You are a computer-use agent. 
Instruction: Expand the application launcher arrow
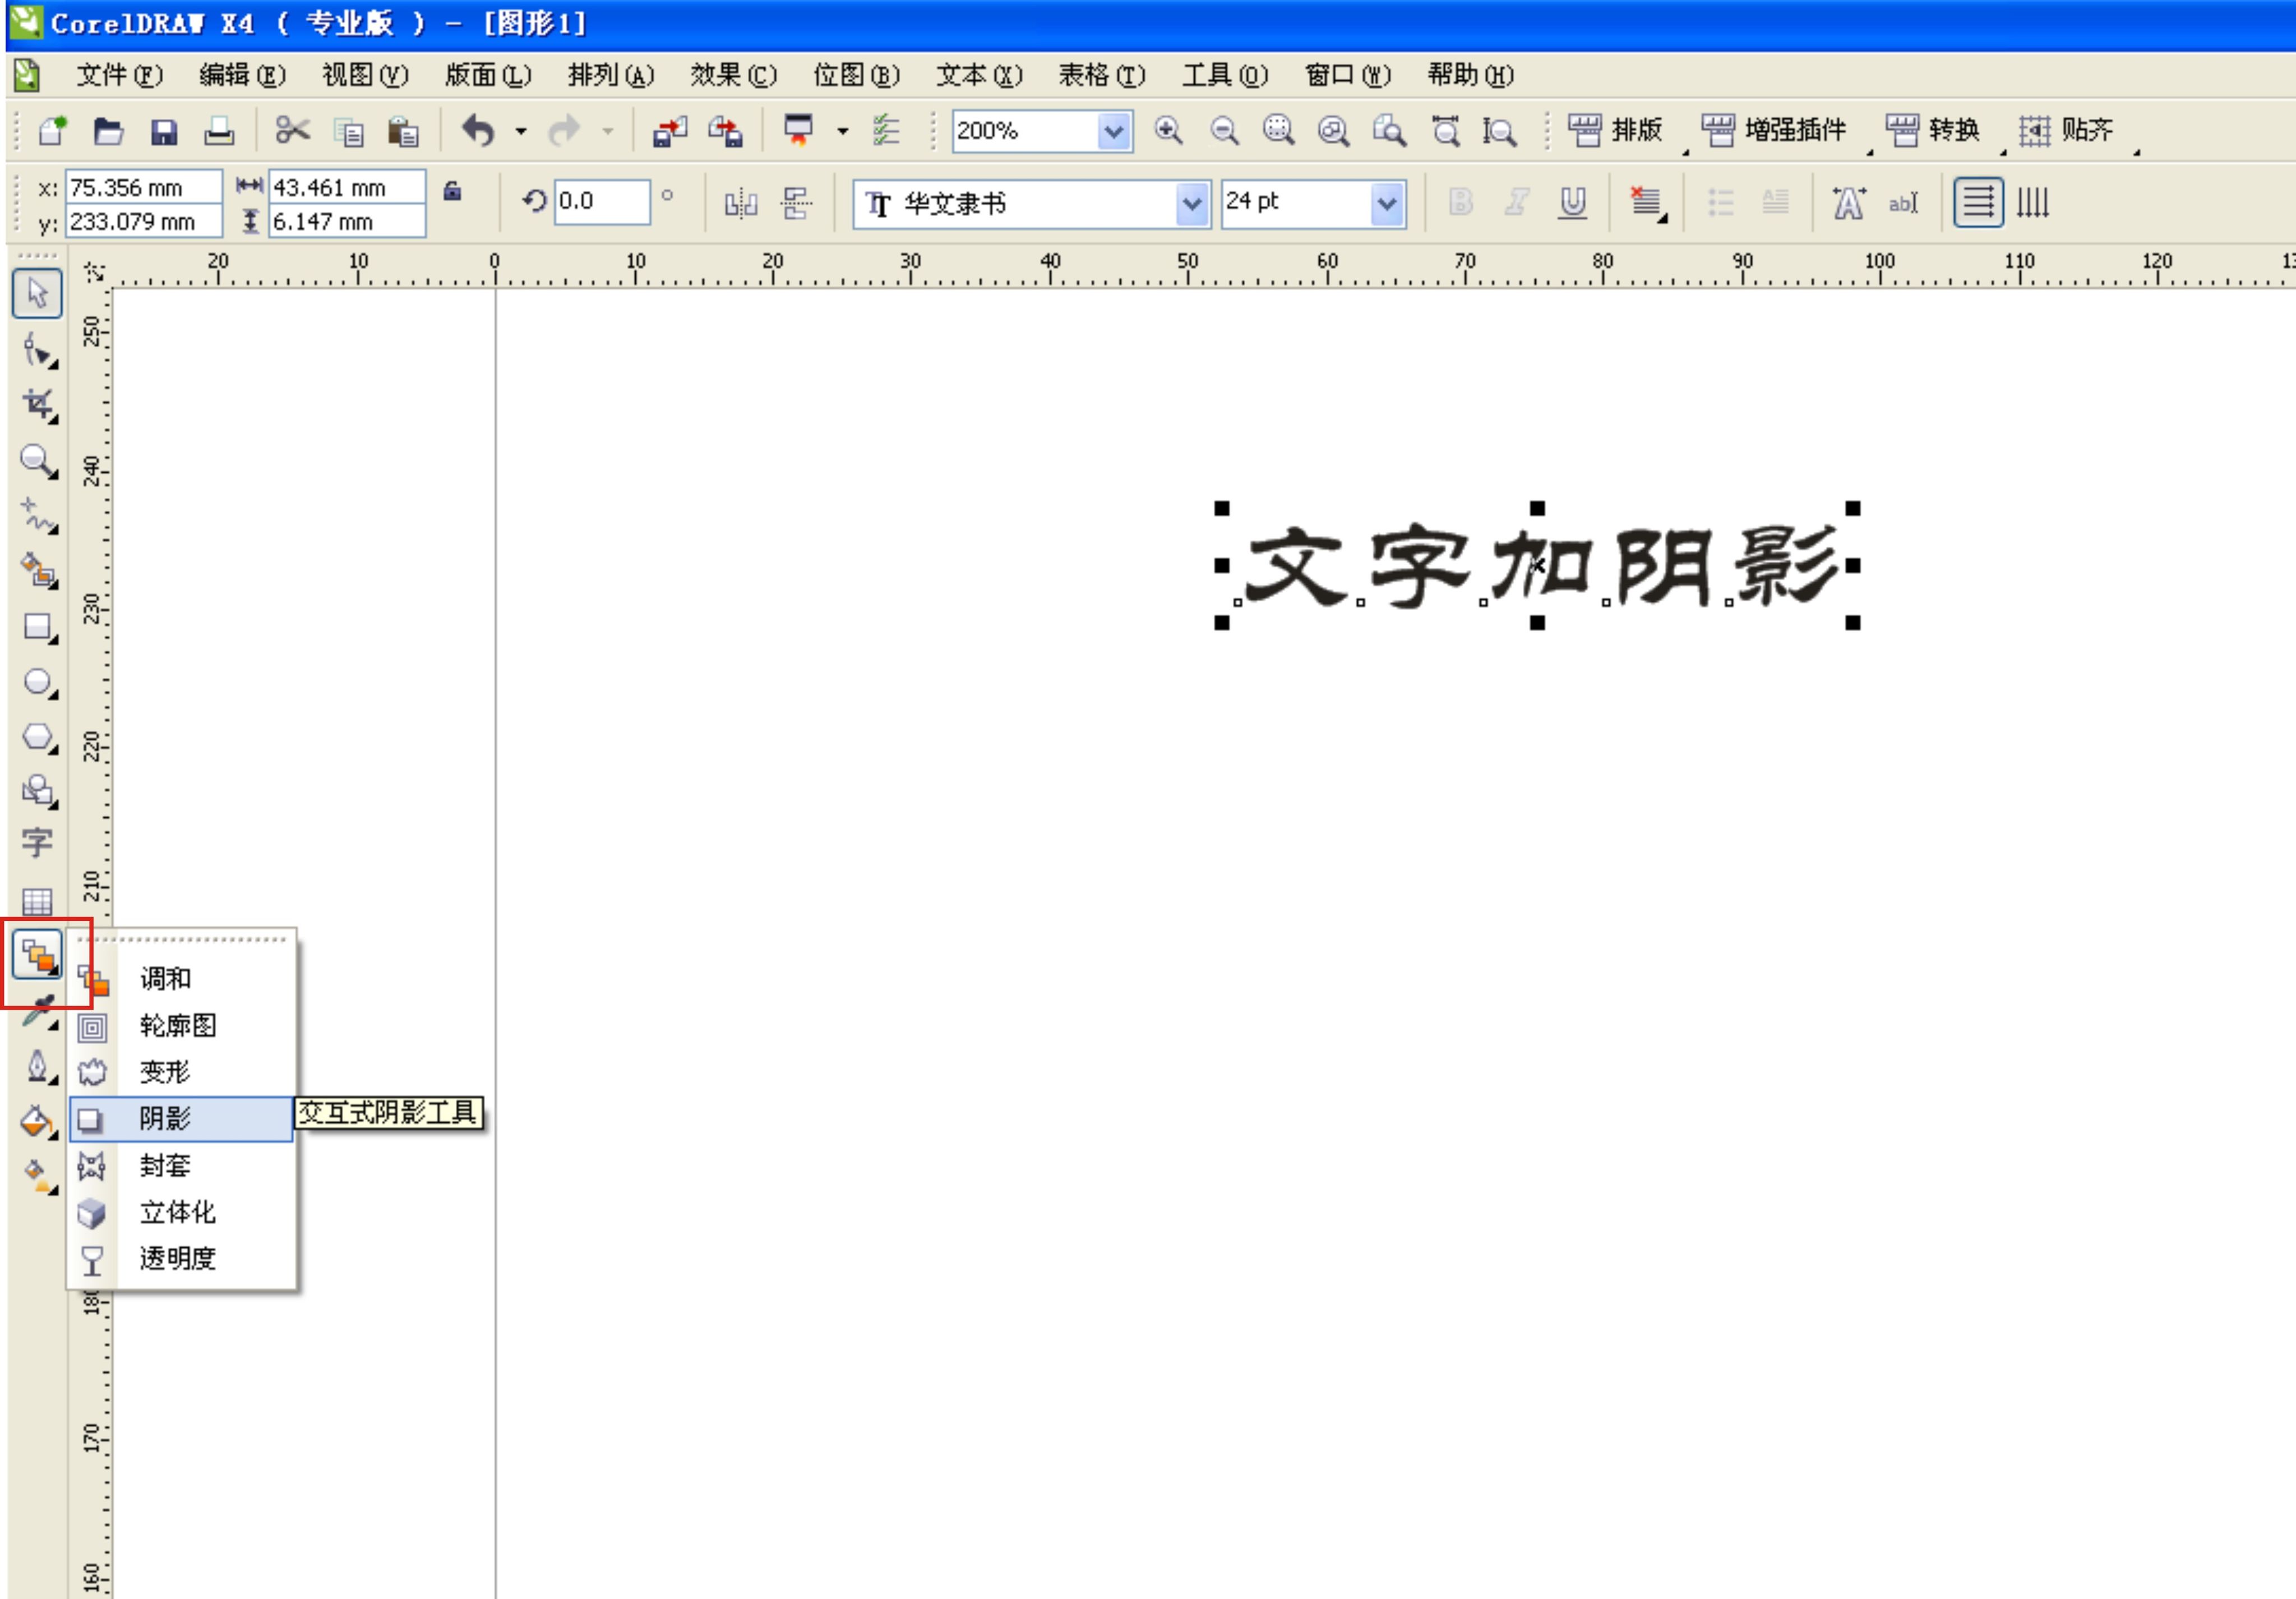tap(843, 131)
